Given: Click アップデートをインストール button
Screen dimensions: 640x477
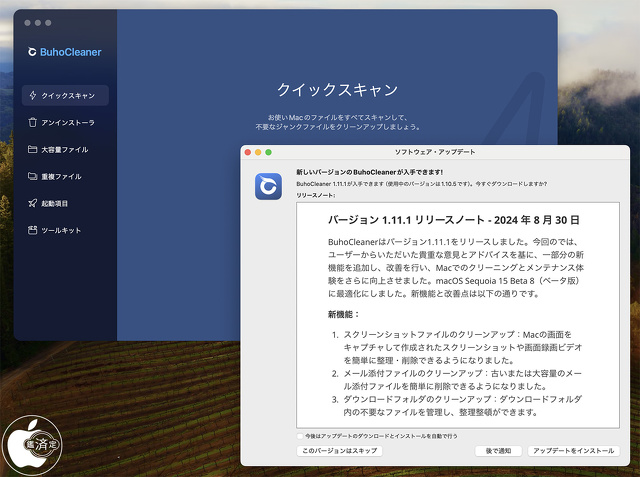Looking at the screenshot, I should [573, 451].
